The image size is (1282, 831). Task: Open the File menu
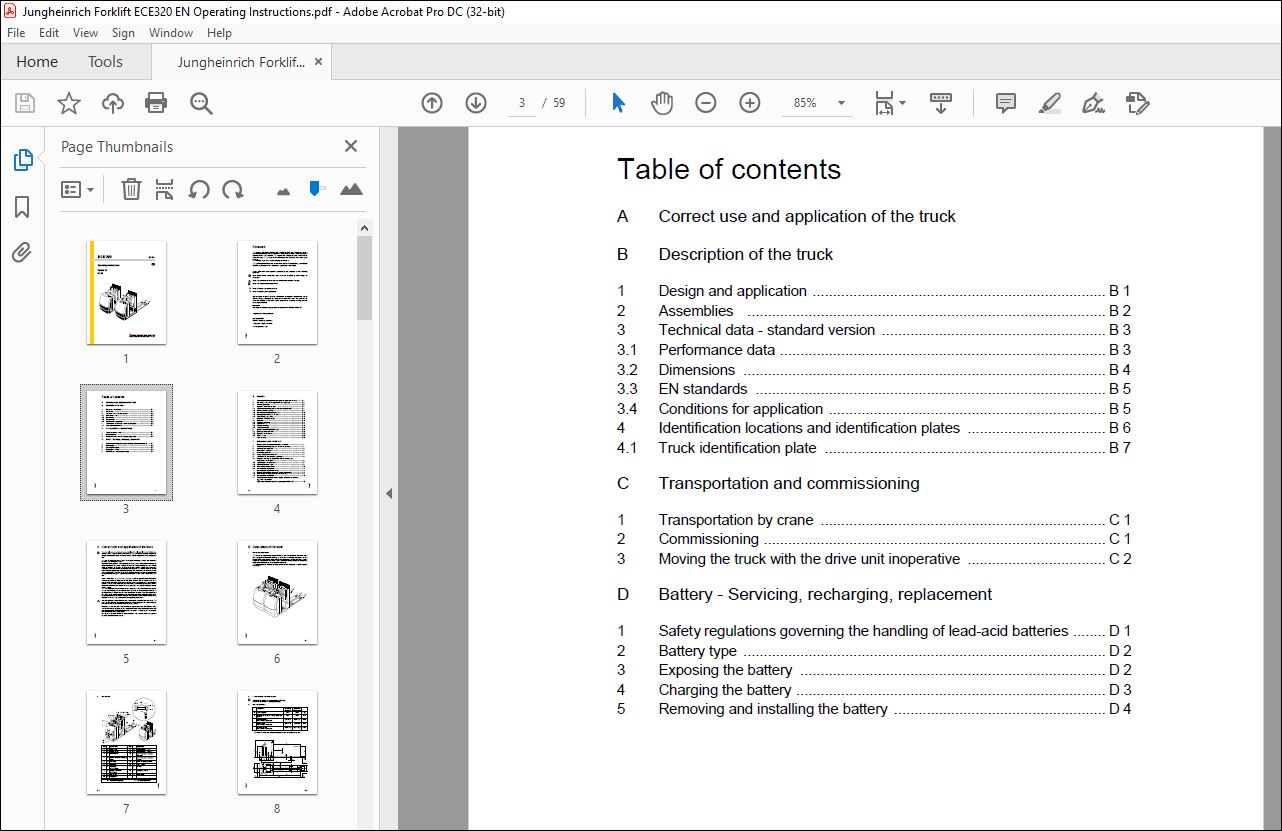(x=16, y=33)
